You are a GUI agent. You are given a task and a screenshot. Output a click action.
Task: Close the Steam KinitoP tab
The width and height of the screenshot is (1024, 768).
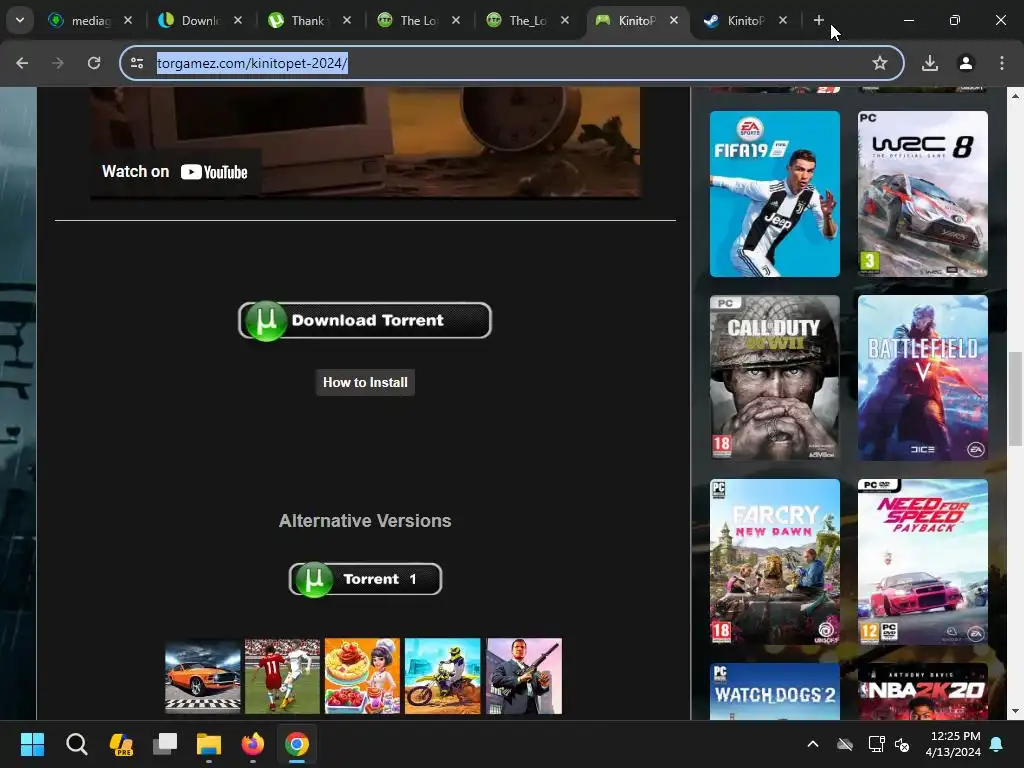coord(783,20)
